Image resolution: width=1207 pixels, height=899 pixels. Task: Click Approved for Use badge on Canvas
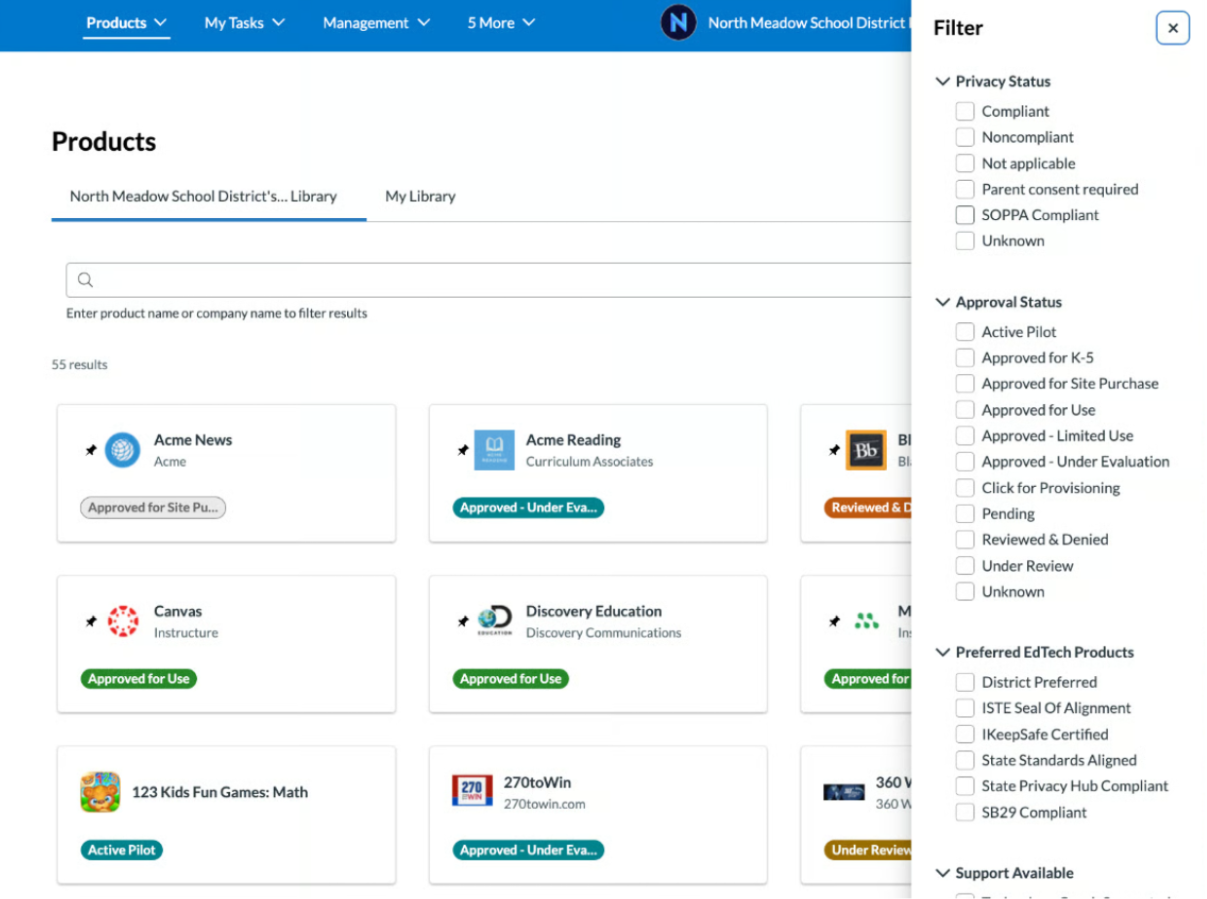[139, 679]
